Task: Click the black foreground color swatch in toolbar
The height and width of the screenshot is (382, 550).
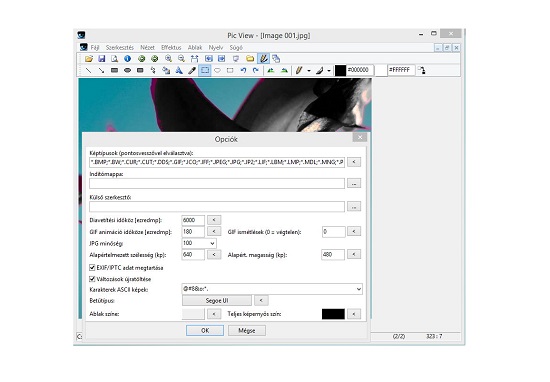Action: pos(340,70)
